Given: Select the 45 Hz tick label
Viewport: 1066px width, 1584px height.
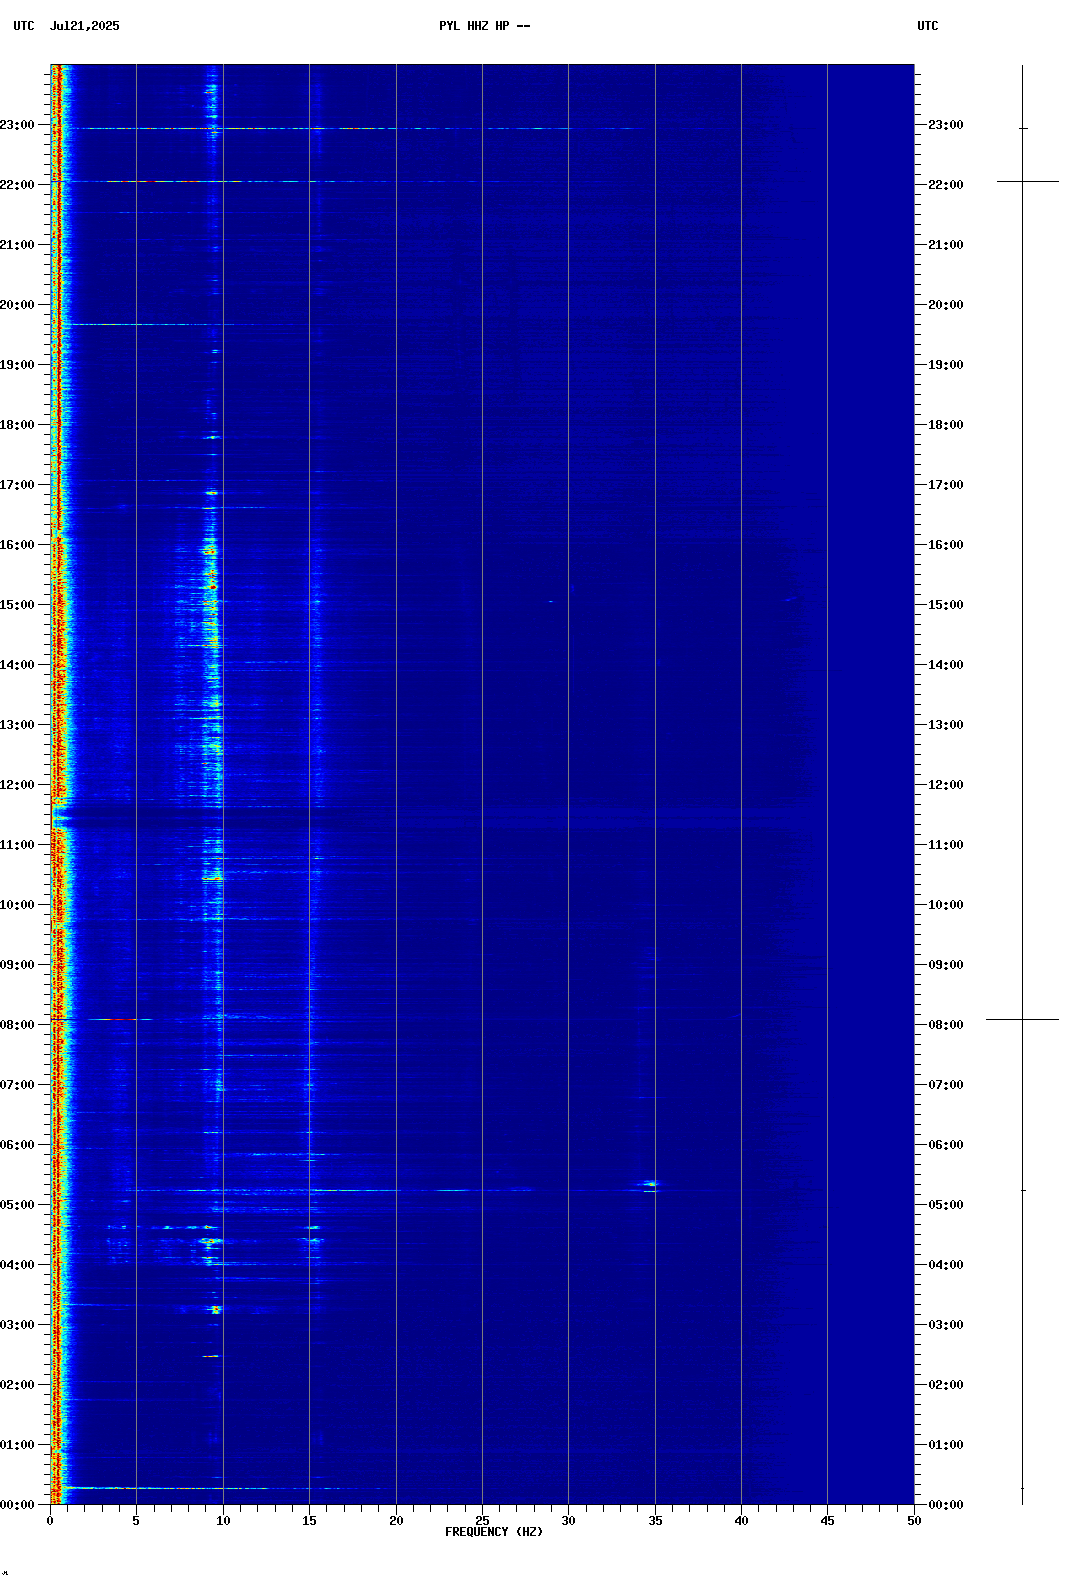Looking at the screenshot, I should pos(827,1521).
